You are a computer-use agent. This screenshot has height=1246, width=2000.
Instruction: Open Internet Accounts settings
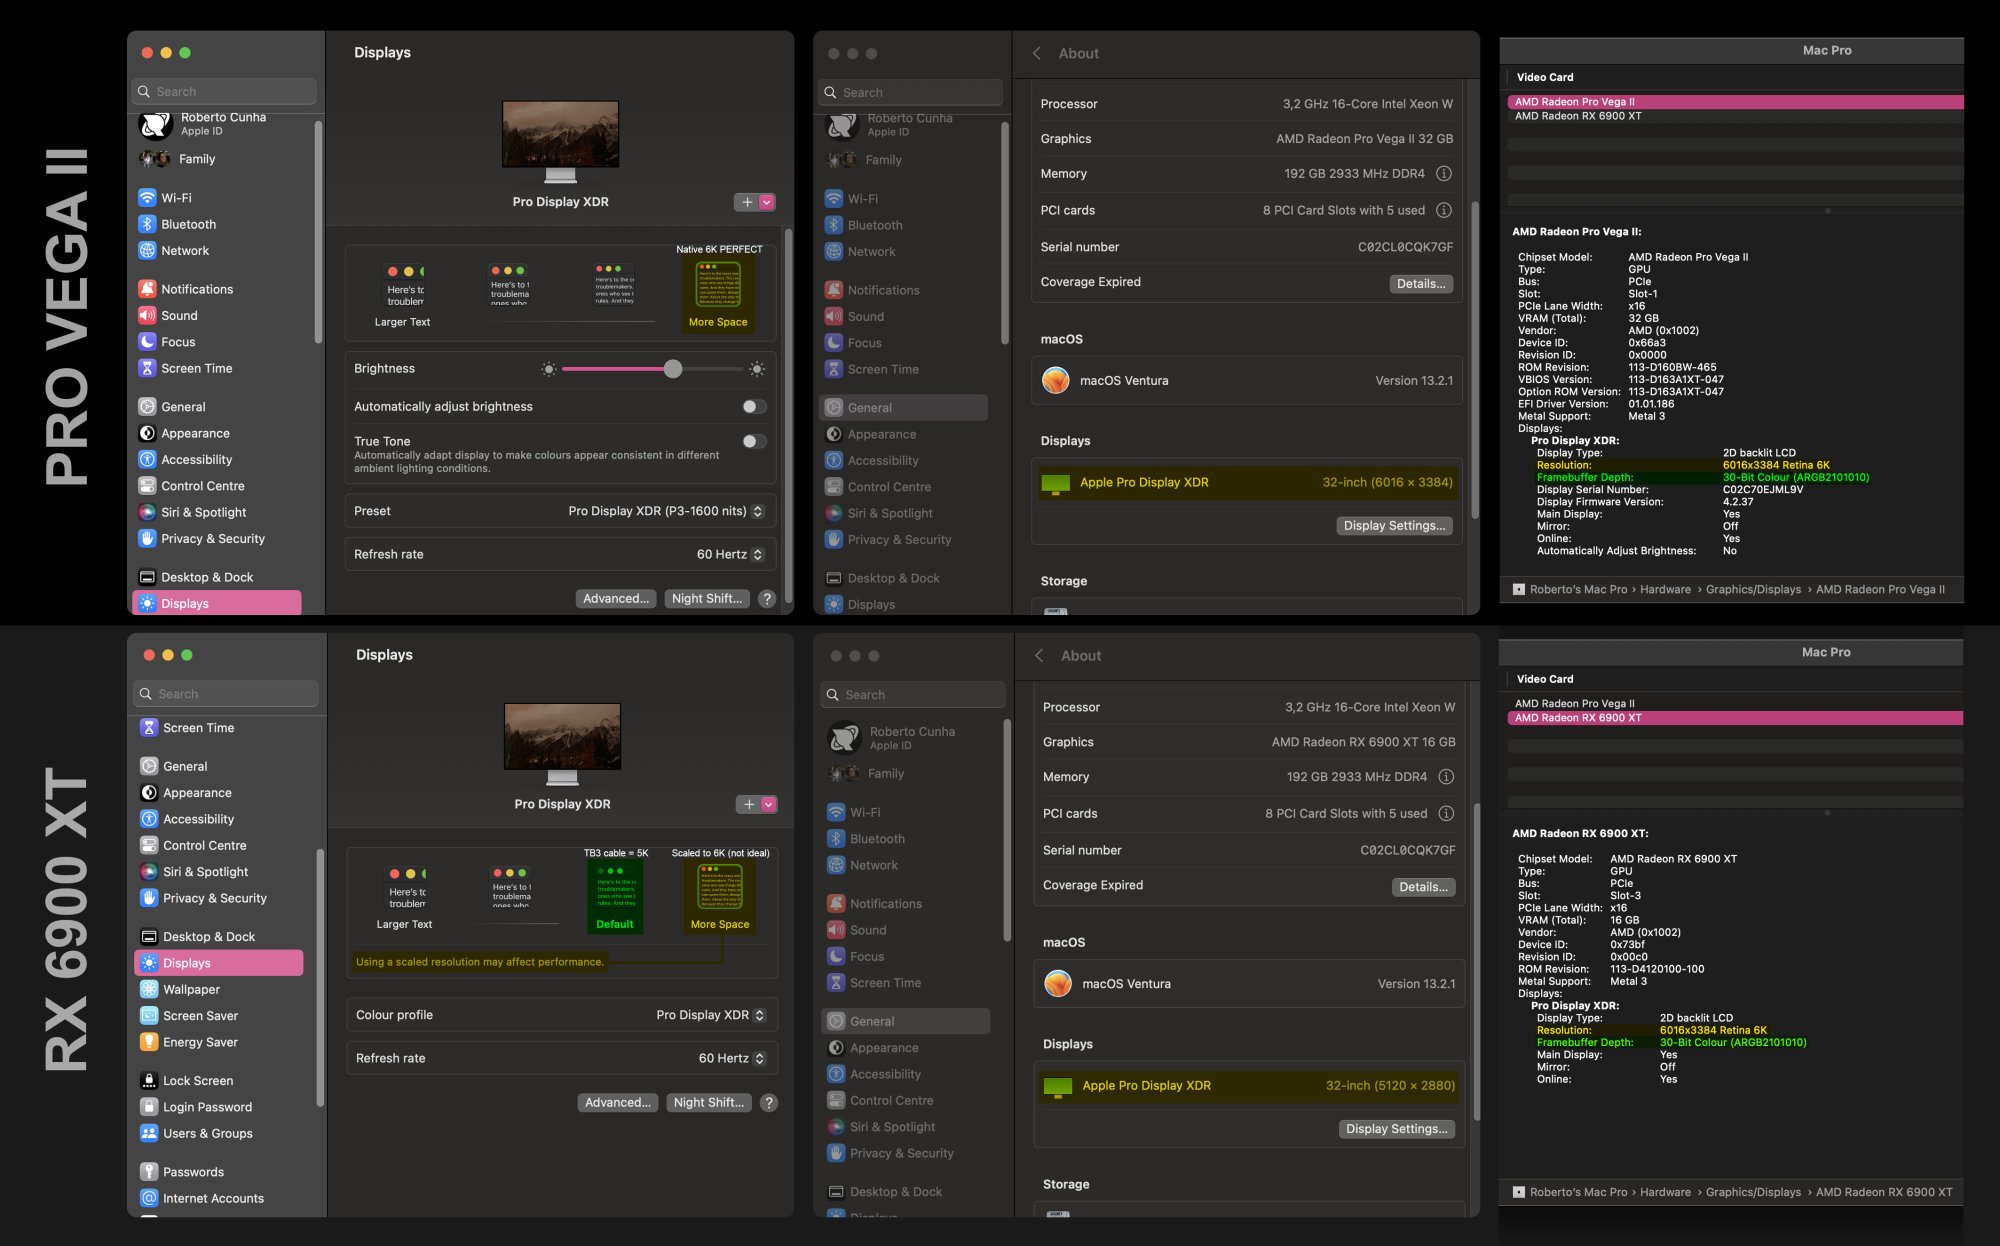[x=213, y=1198]
